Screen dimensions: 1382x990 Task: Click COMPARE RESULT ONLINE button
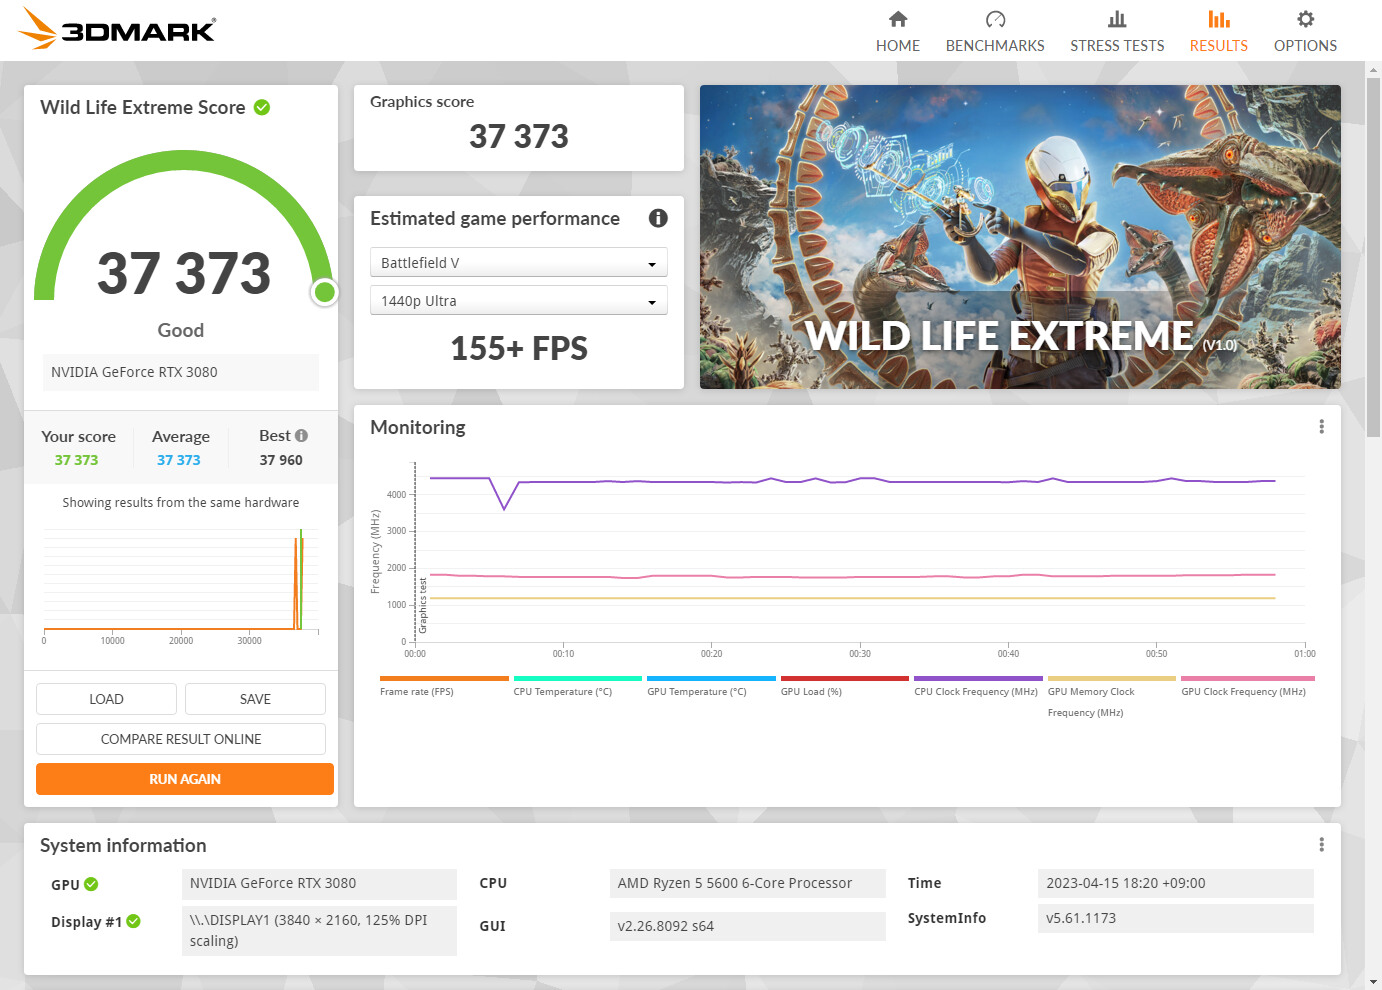(x=181, y=739)
